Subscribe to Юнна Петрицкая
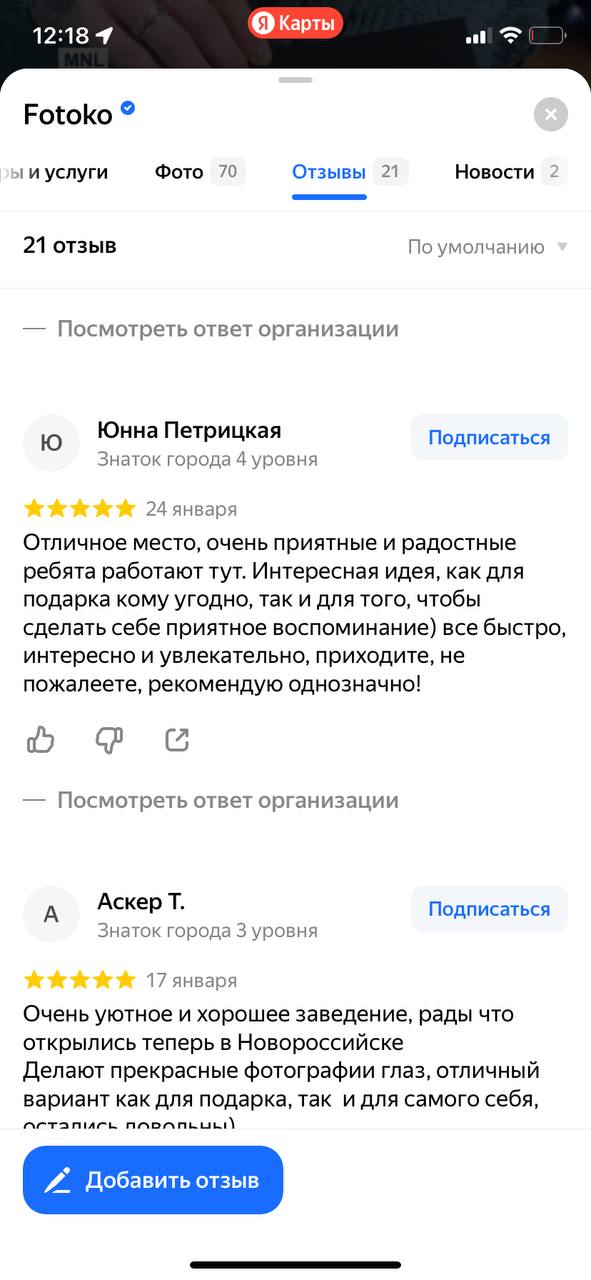 (489, 438)
